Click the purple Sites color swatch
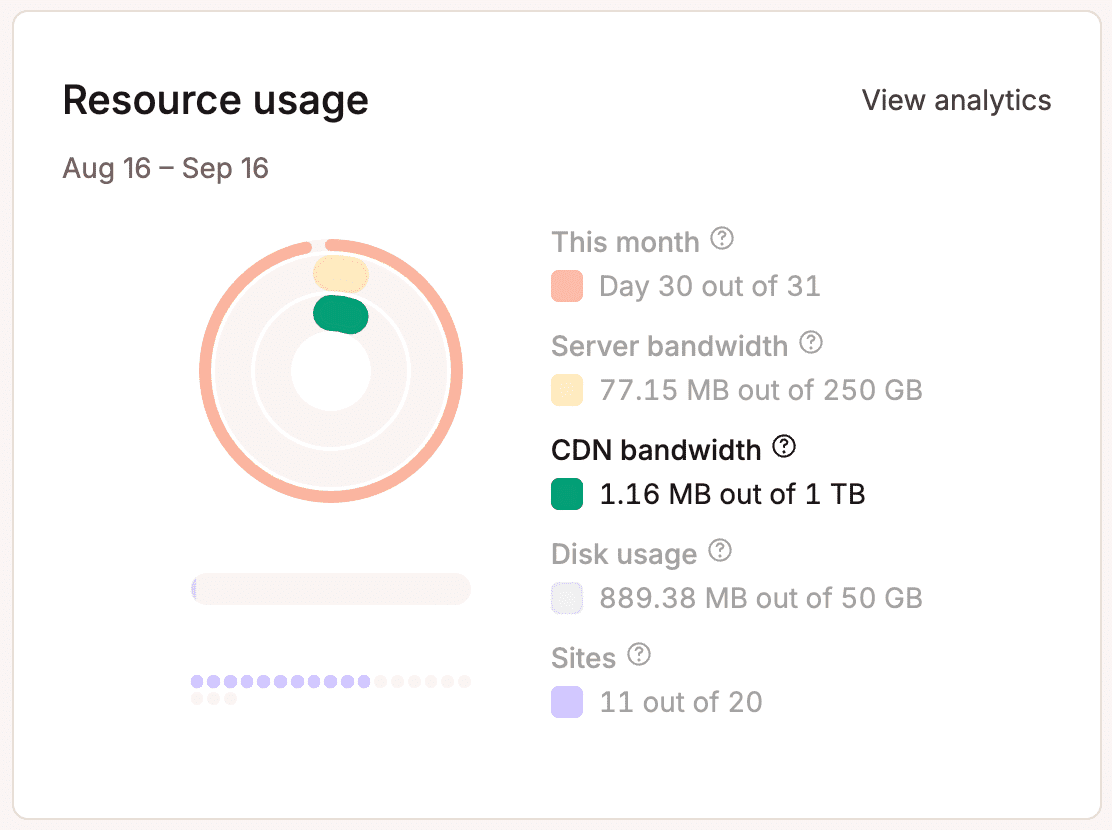The image size is (1112, 830). (566, 701)
